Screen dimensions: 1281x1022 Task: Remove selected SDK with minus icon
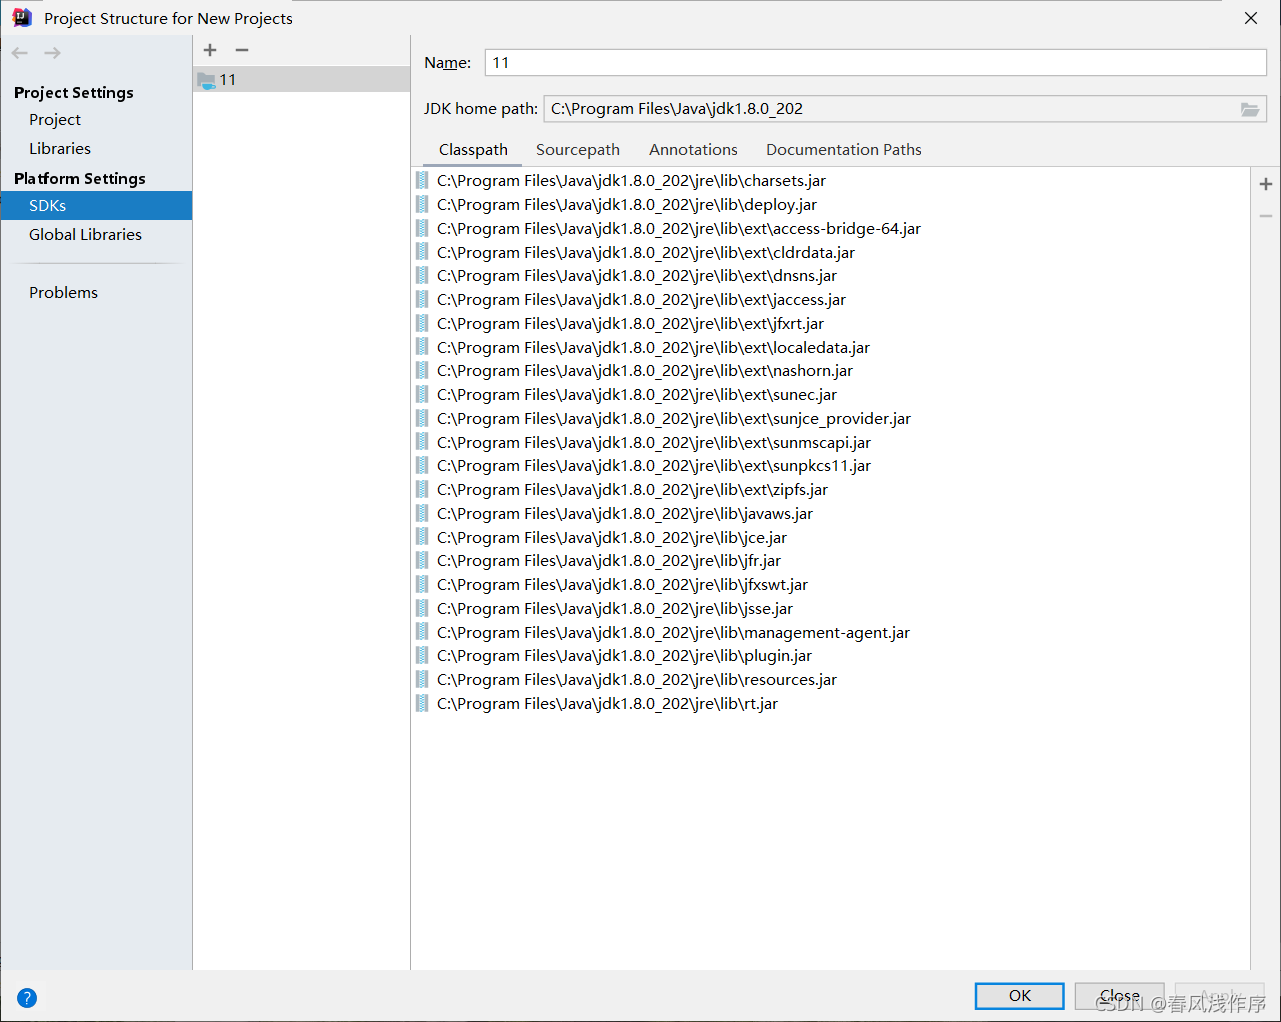[242, 50]
